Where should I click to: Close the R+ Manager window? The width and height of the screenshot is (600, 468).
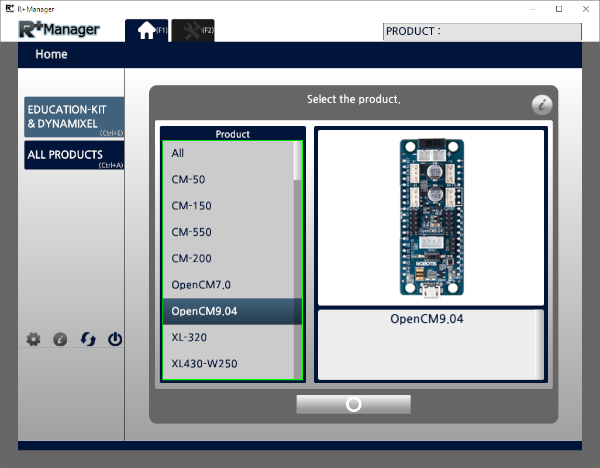586,9
